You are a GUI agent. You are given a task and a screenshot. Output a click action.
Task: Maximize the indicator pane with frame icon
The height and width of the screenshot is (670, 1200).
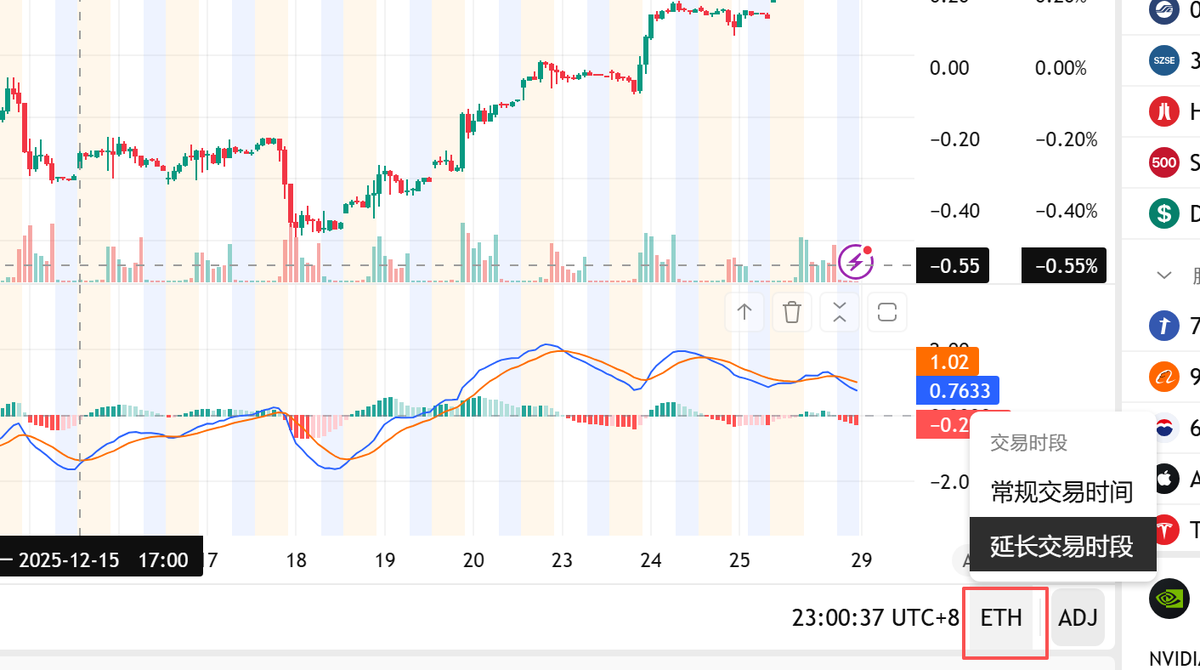(887, 311)
